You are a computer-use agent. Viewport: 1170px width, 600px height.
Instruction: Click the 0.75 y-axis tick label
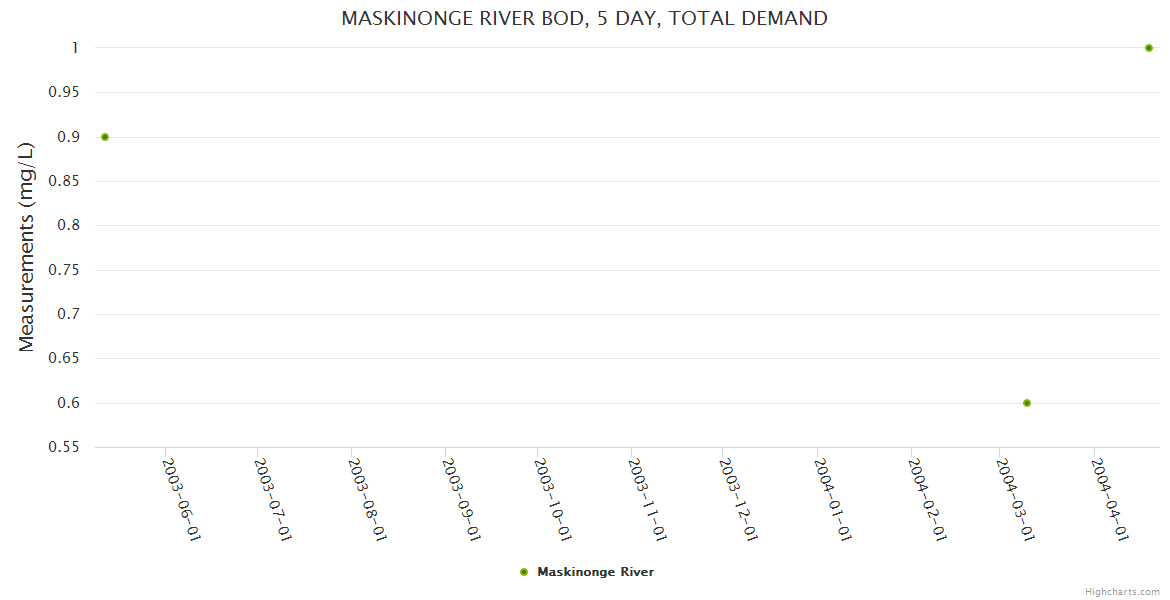pos(63,270)
